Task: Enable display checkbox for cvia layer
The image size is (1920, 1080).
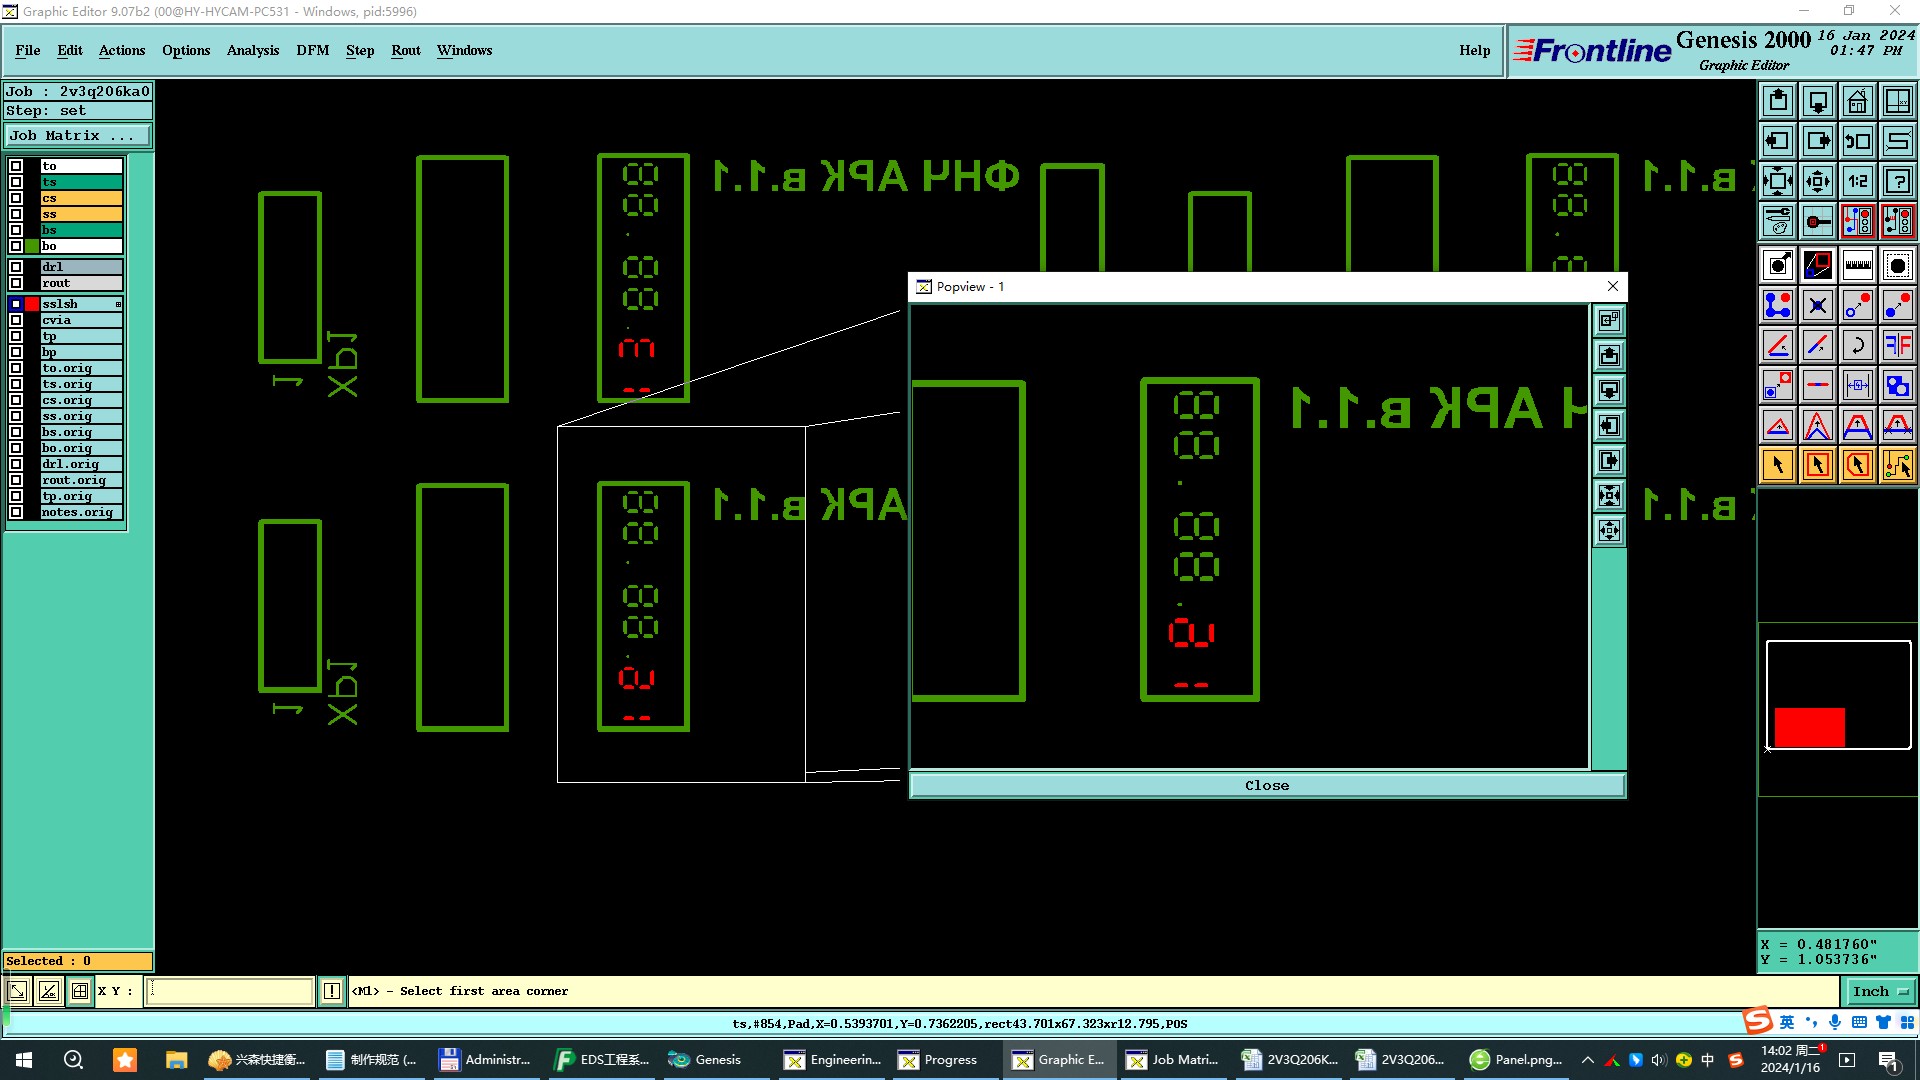Action: 16,320
